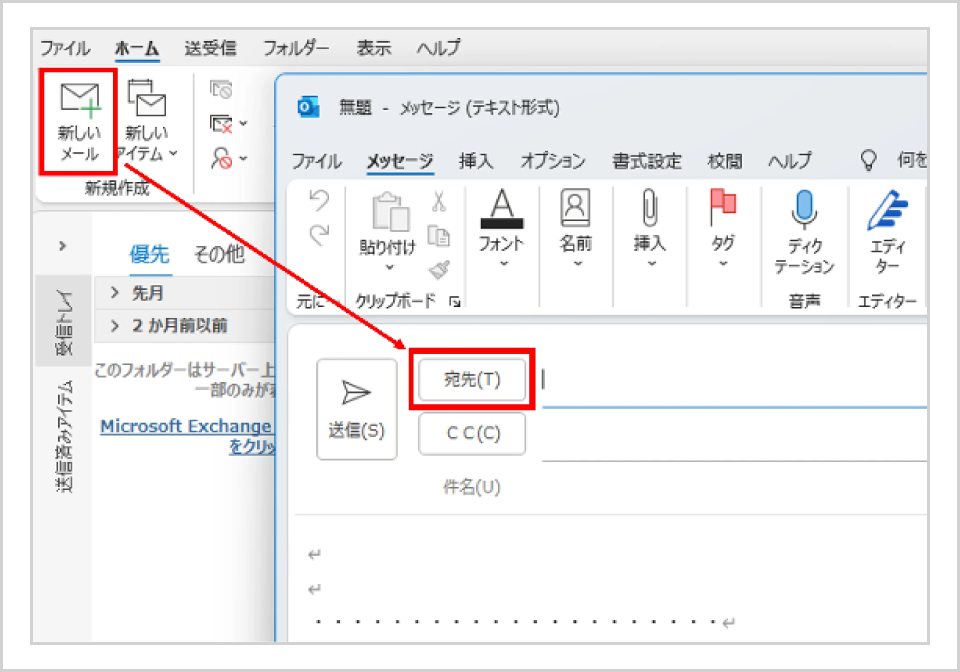Open the Tag (タグ) flag menu
Screen dimensions: 960x672
722,210
